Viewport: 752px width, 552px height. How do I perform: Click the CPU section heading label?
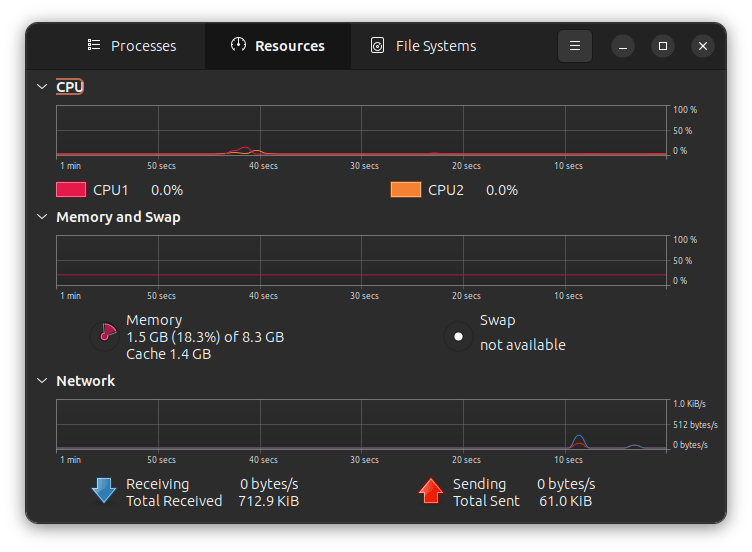70,87
